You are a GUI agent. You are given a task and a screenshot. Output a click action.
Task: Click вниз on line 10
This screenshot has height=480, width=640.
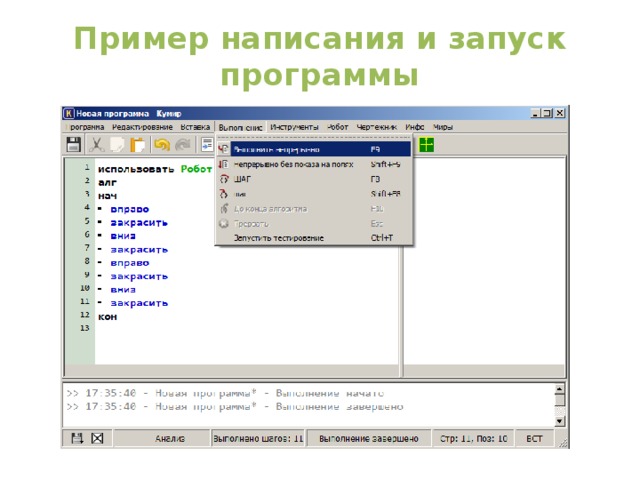point(123,290)
